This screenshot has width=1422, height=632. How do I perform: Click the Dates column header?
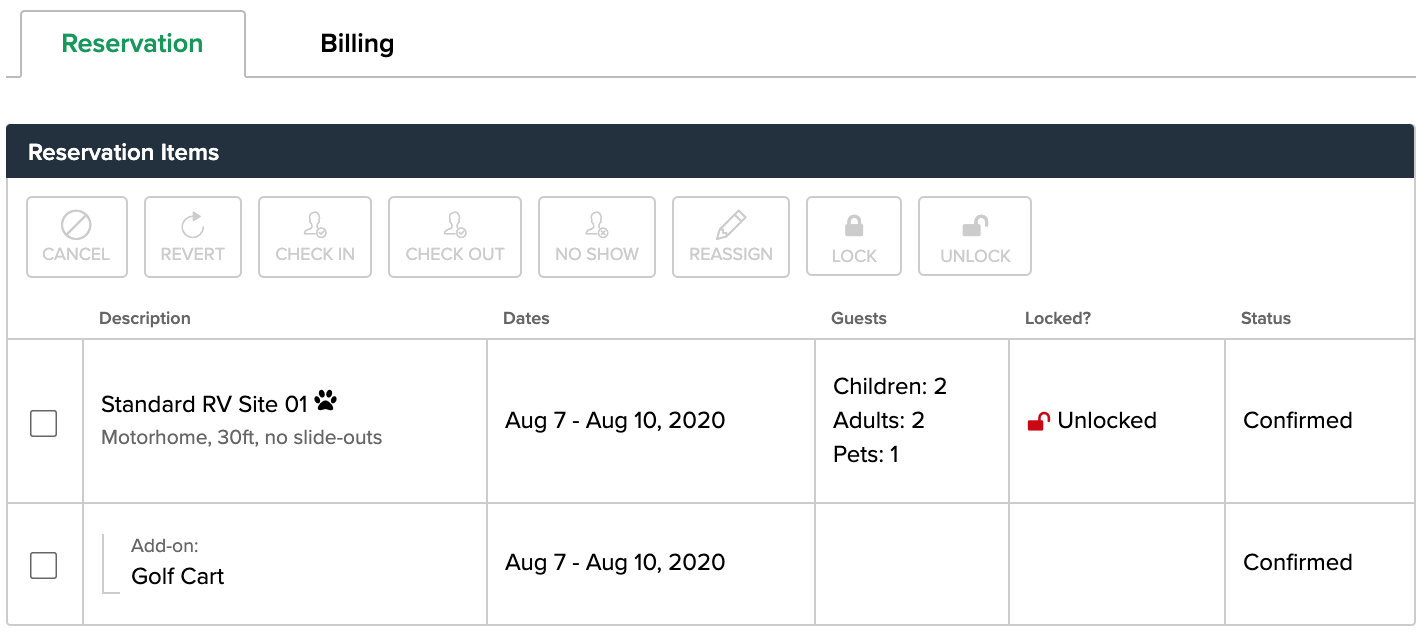[x=526, y=317]
